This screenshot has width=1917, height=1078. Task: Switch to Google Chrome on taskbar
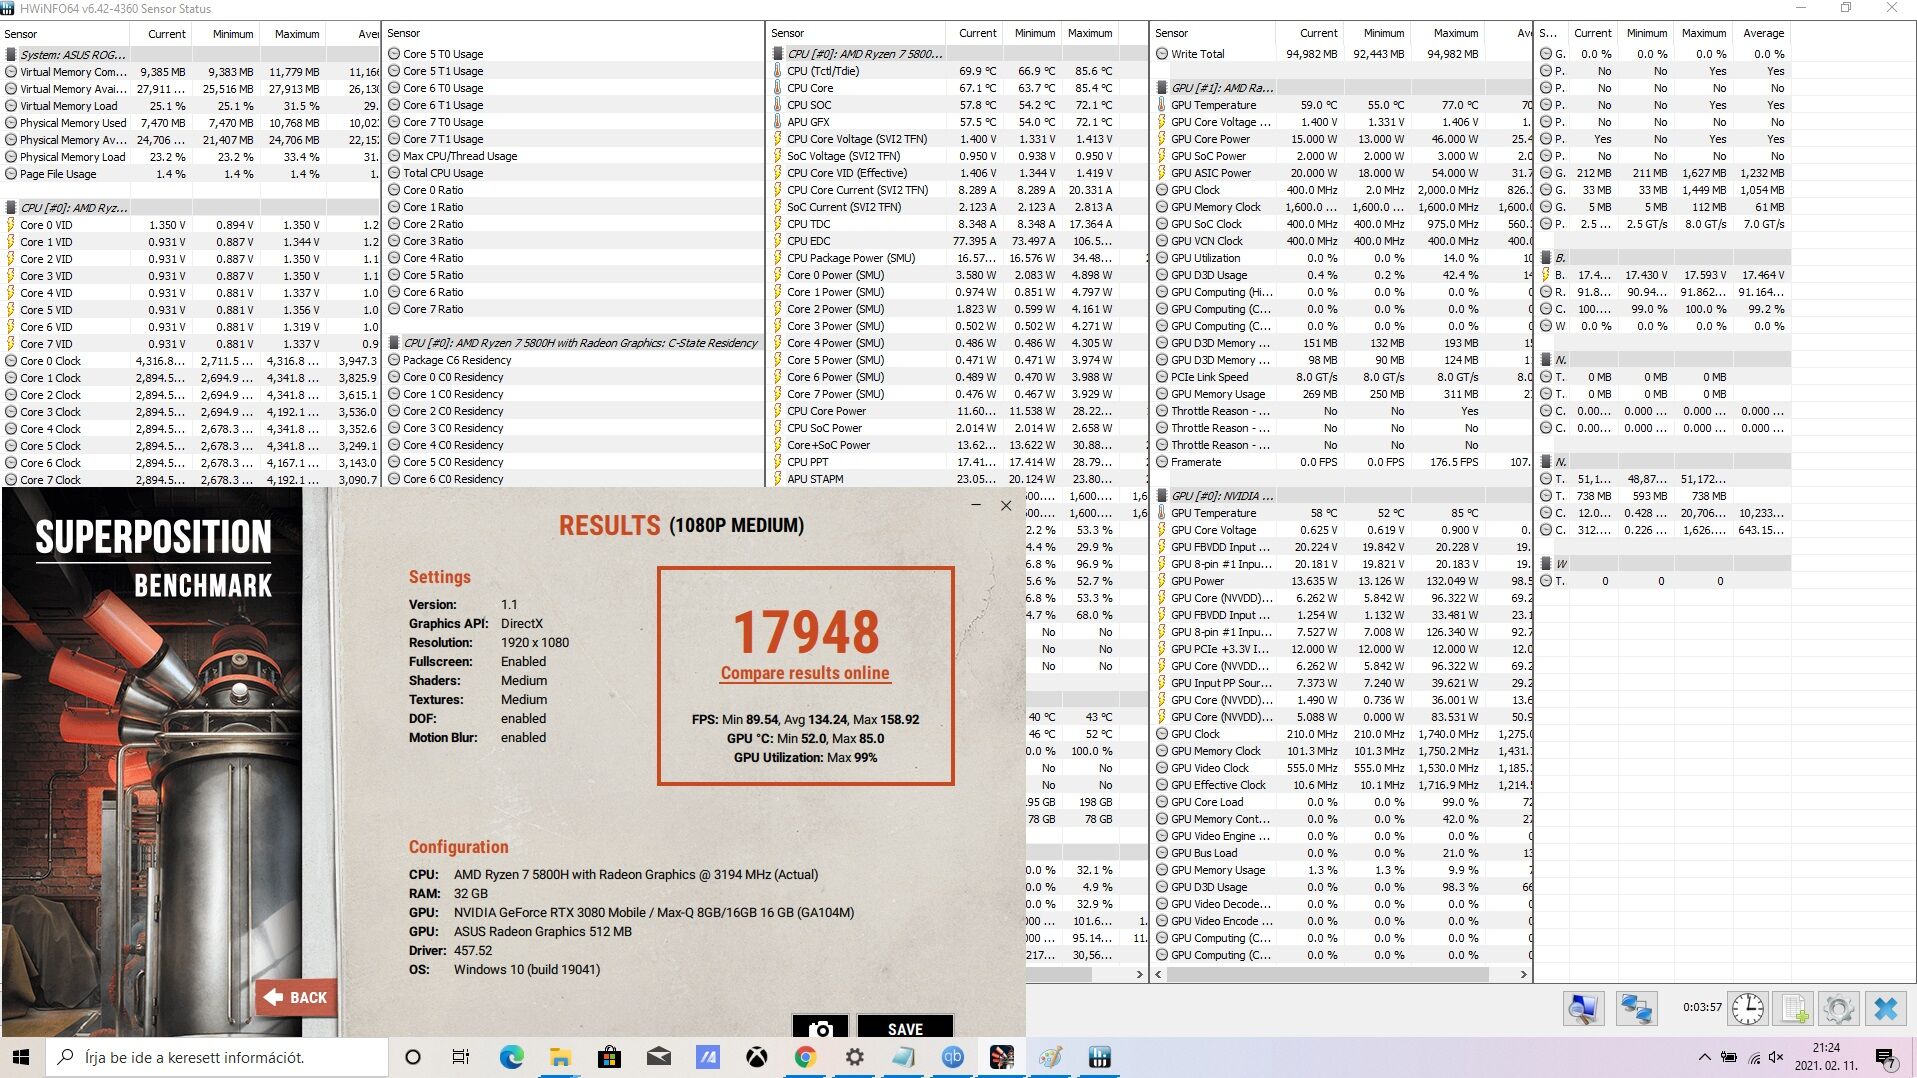click(x=806, y=1057)
